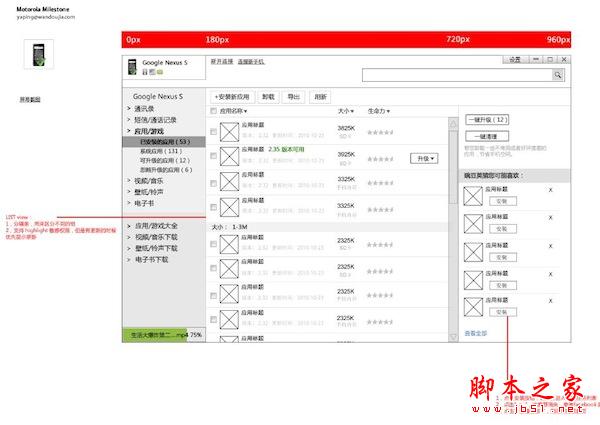Tick the checkbox in the 3825K app row
Screen dimensions: 600x425
coord(214,132)
